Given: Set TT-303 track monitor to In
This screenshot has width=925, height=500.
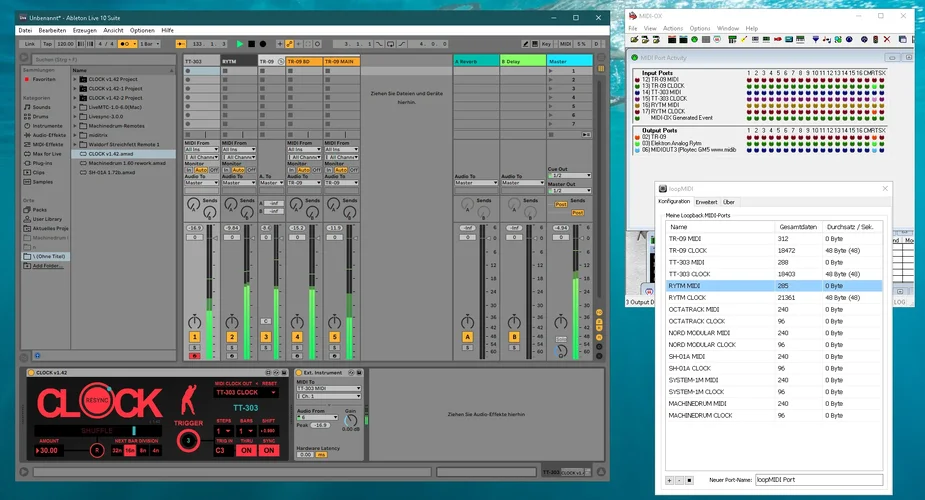Looking at the screenshot, I should pos(189,170).
